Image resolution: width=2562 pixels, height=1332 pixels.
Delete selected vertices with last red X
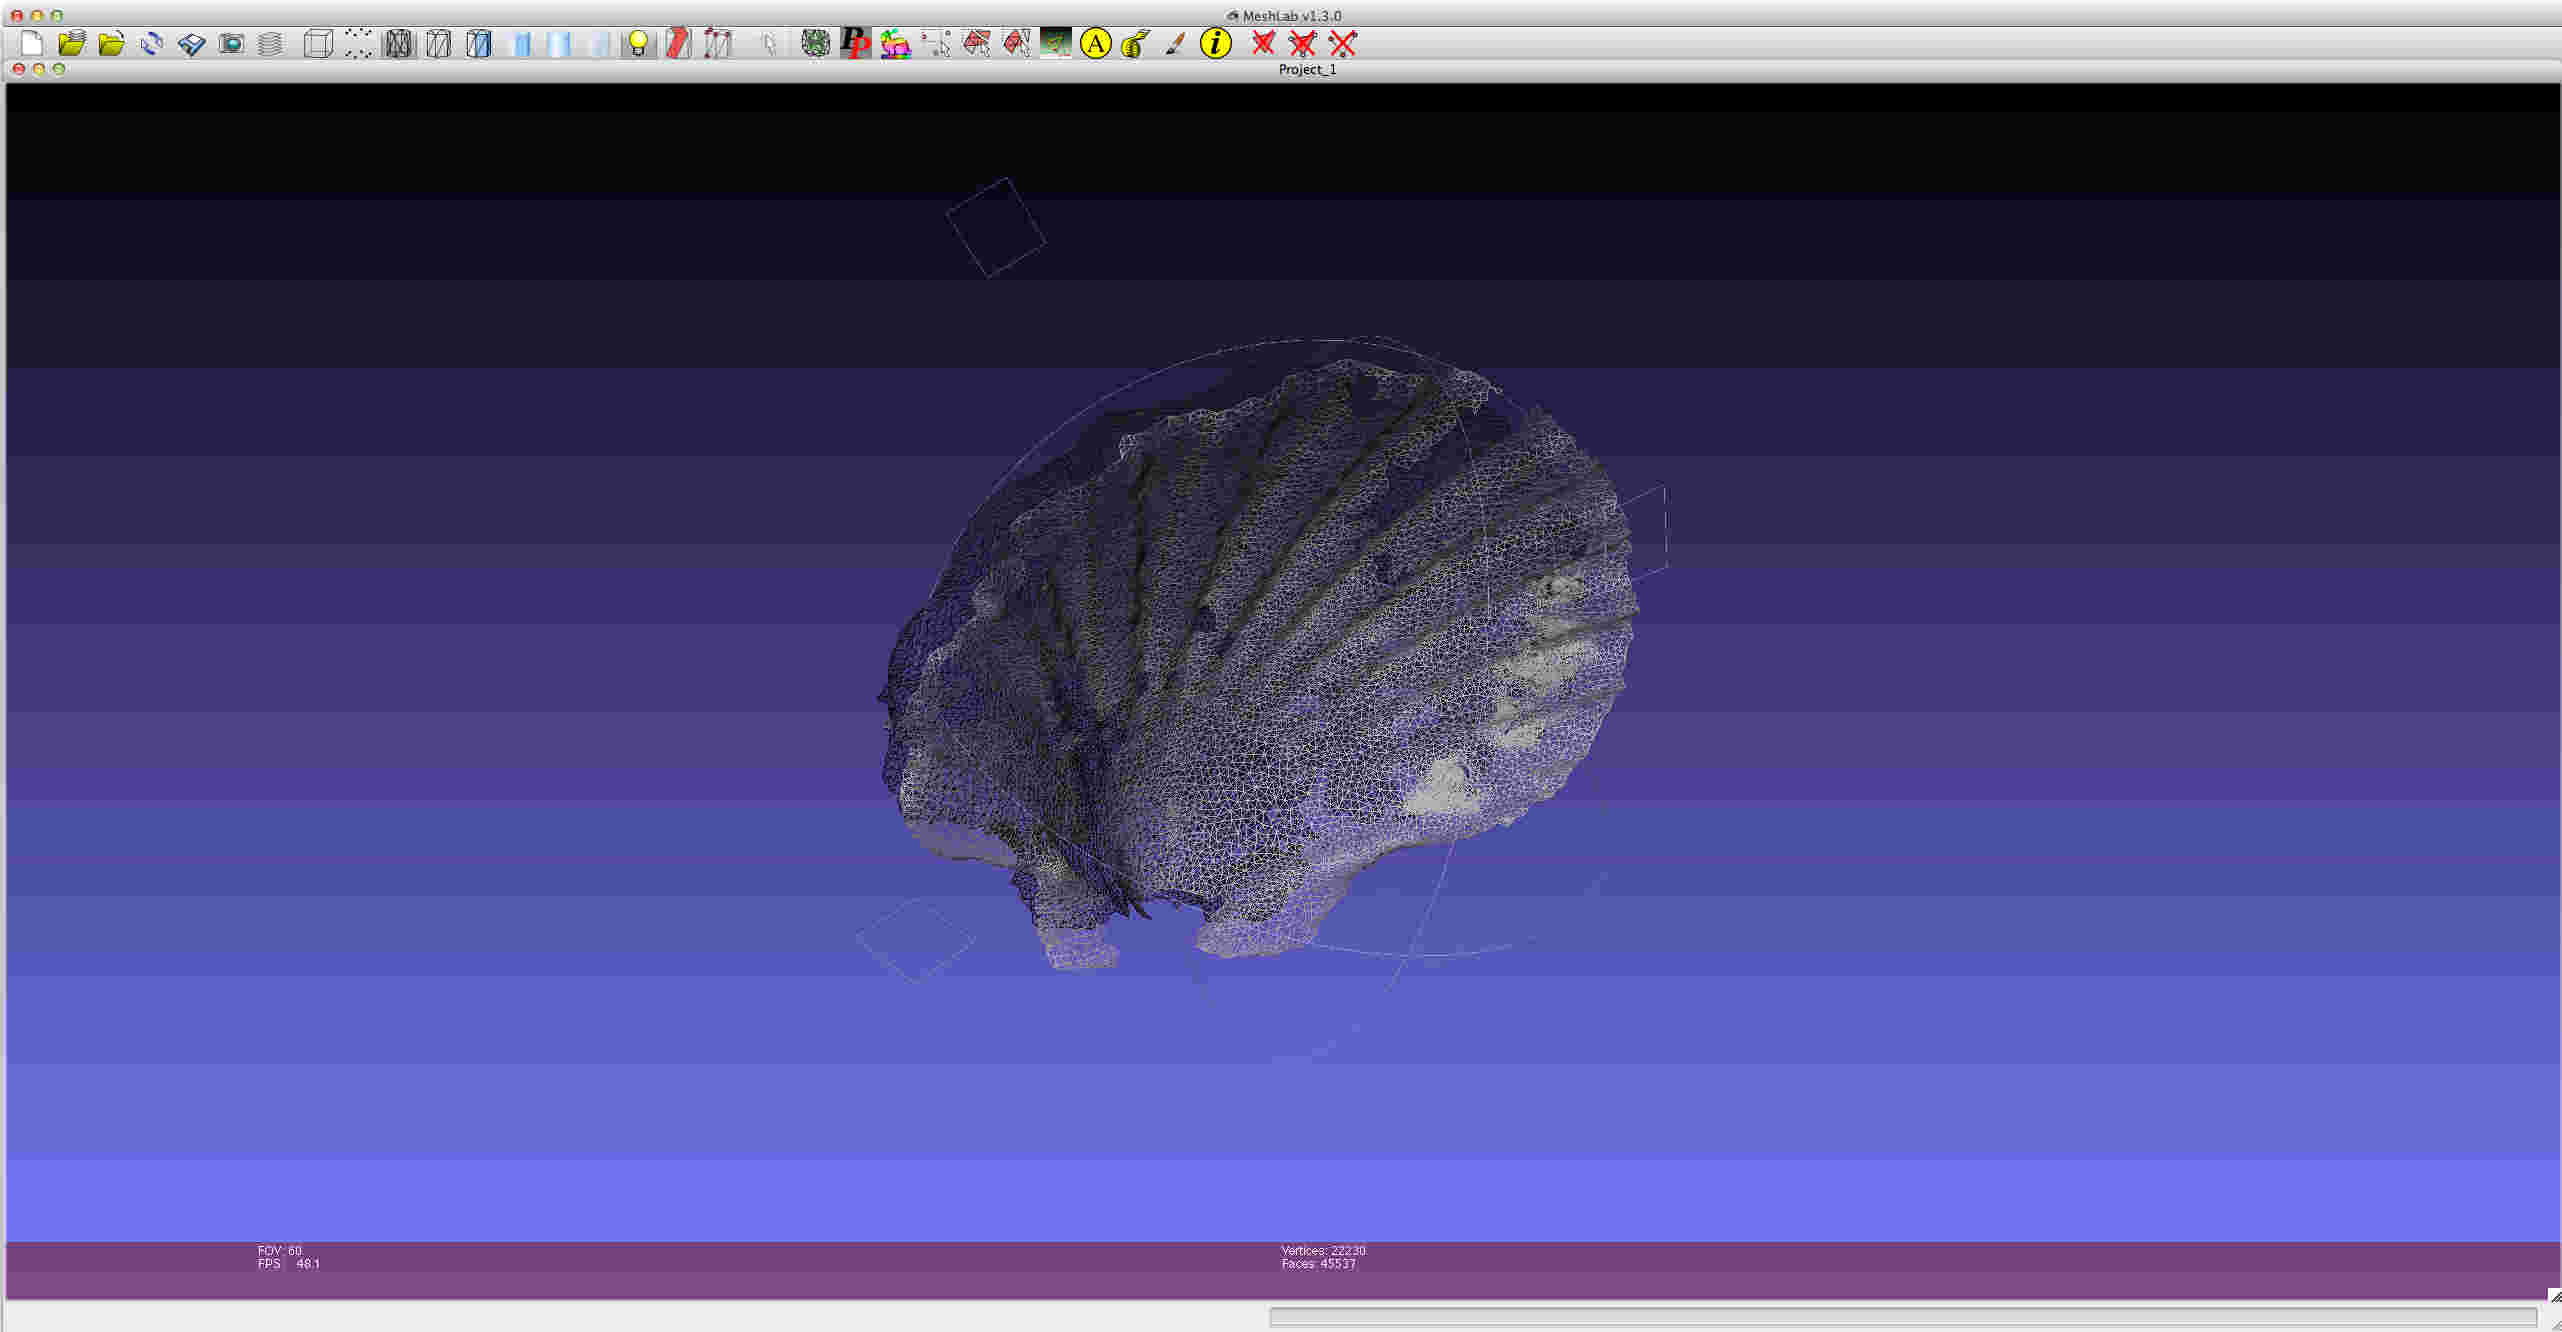click(x=1343, y=43)
